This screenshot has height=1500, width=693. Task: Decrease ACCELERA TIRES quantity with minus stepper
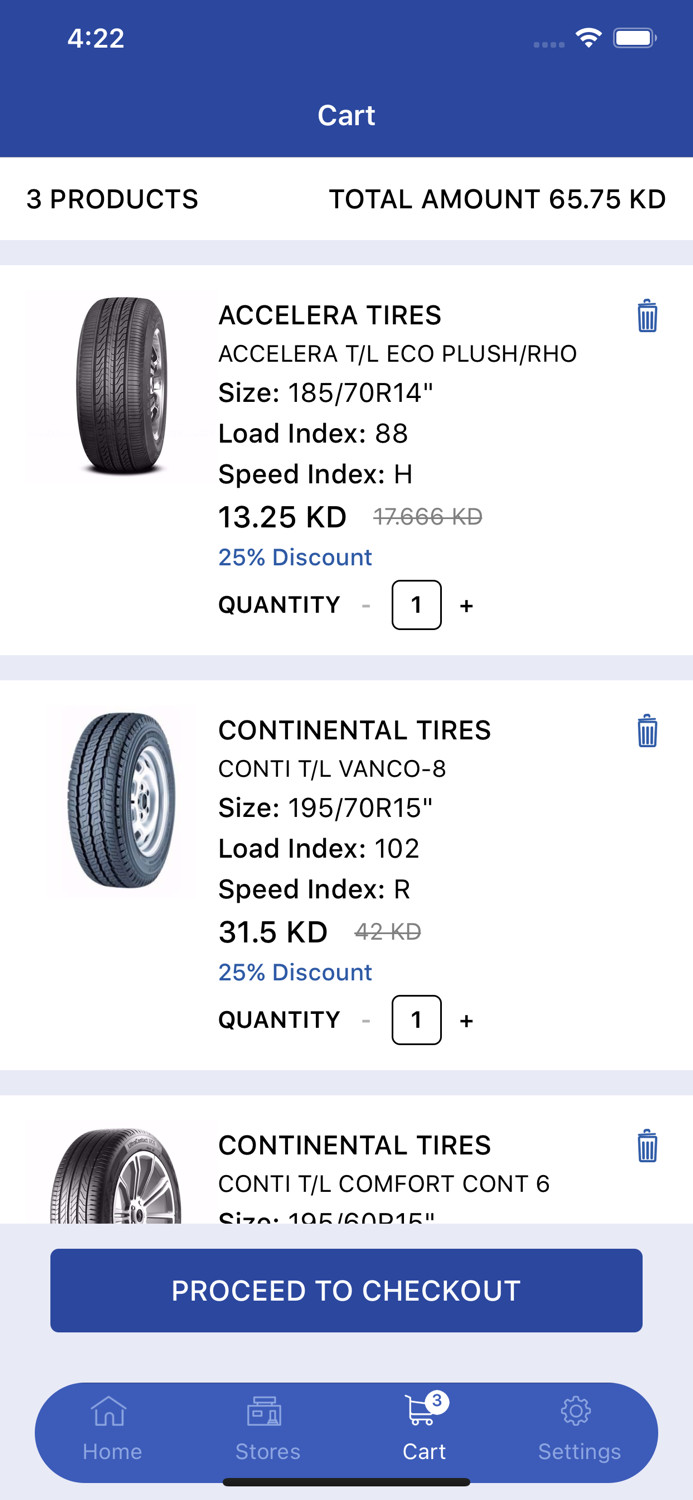[x=366, y=605]
